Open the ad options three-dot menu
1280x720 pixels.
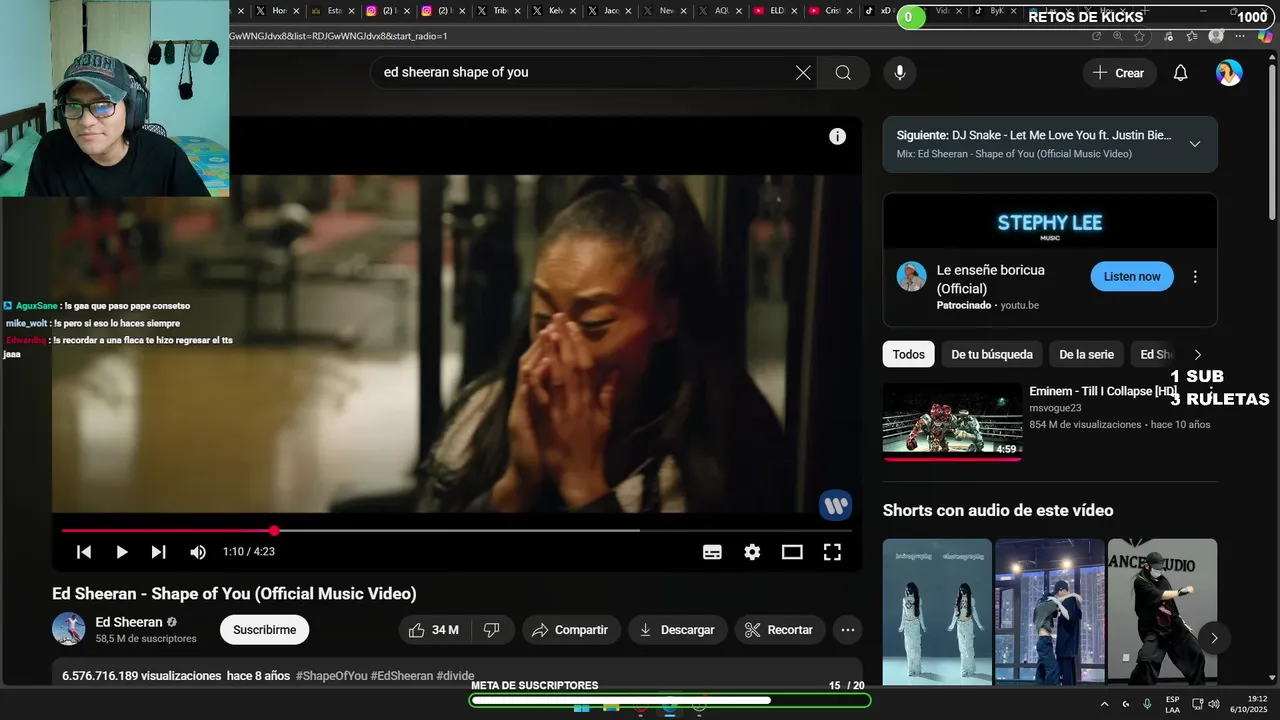[1195, 277]
